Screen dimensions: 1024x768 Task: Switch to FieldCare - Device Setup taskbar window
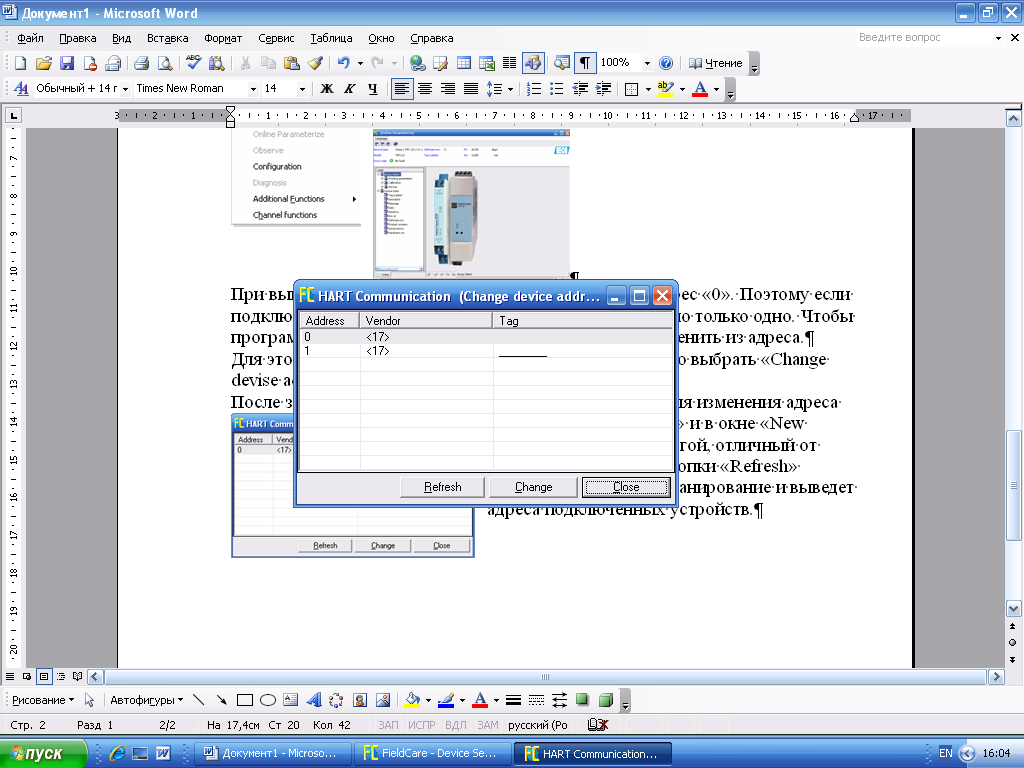(432, 754)
